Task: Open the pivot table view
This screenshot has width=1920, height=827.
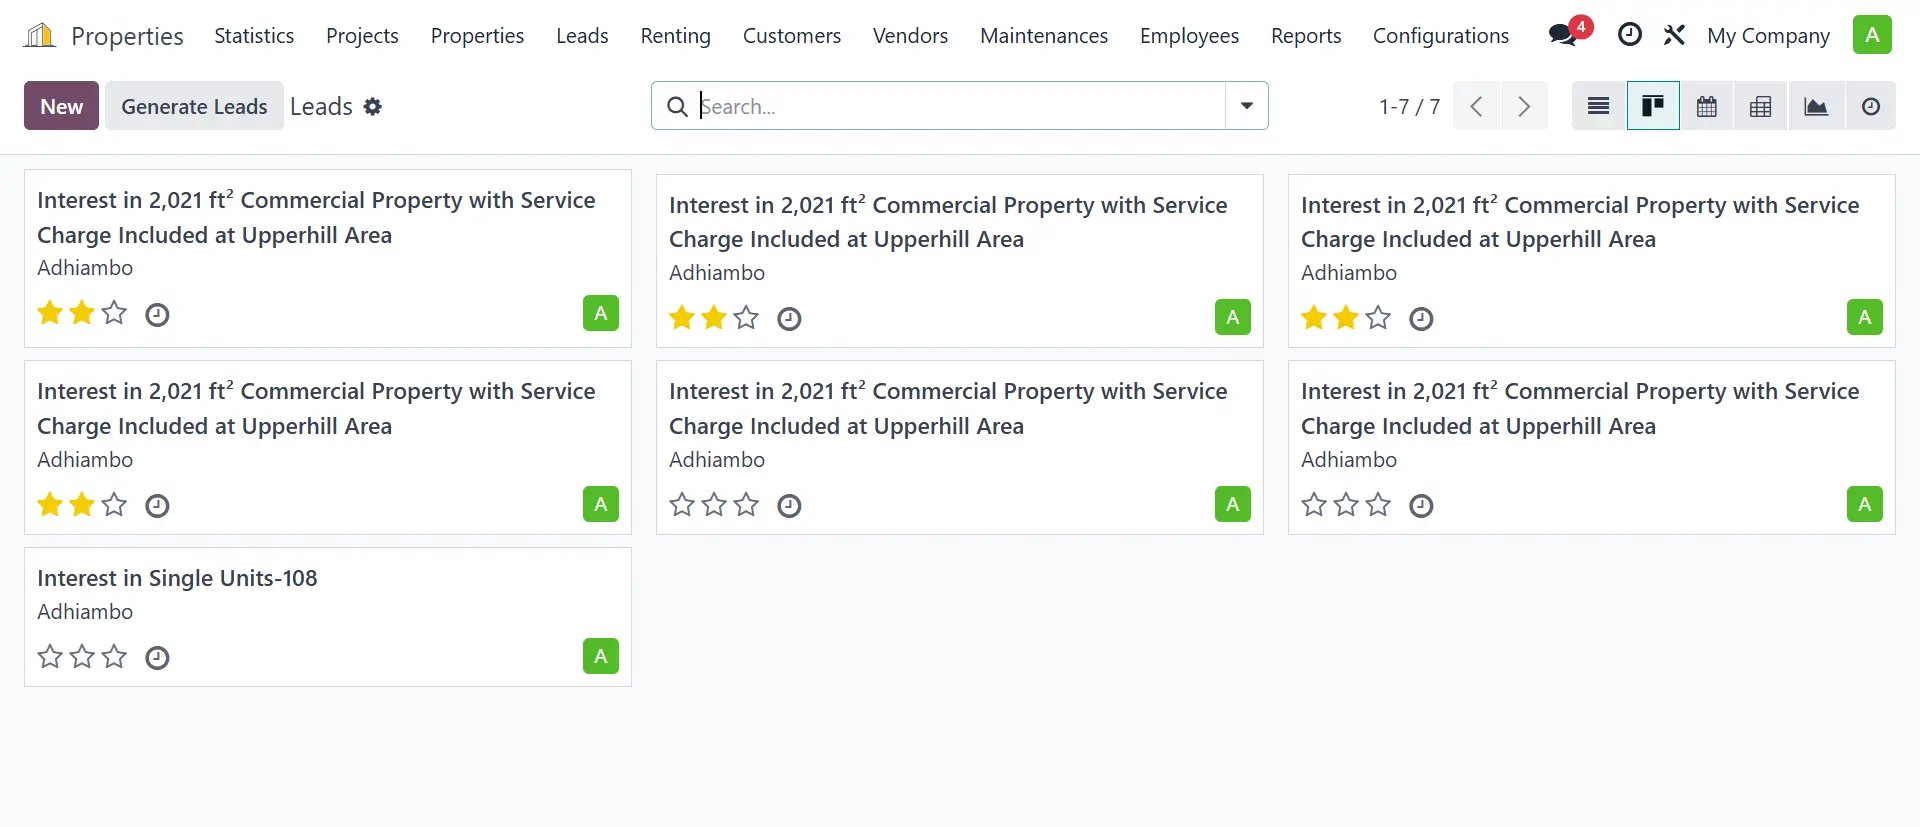Action: point(1761,106)
